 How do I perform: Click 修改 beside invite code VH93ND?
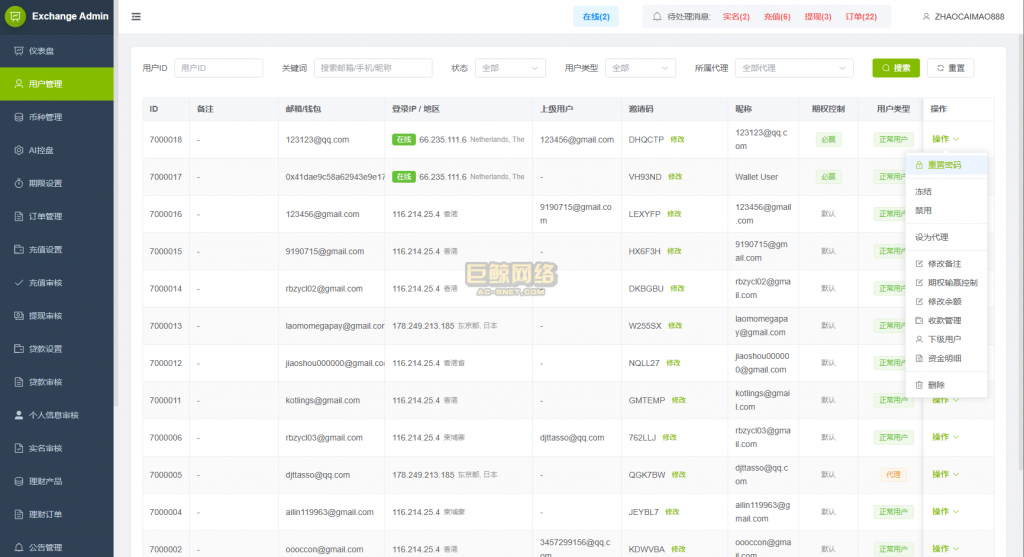(x=675, y=177)
